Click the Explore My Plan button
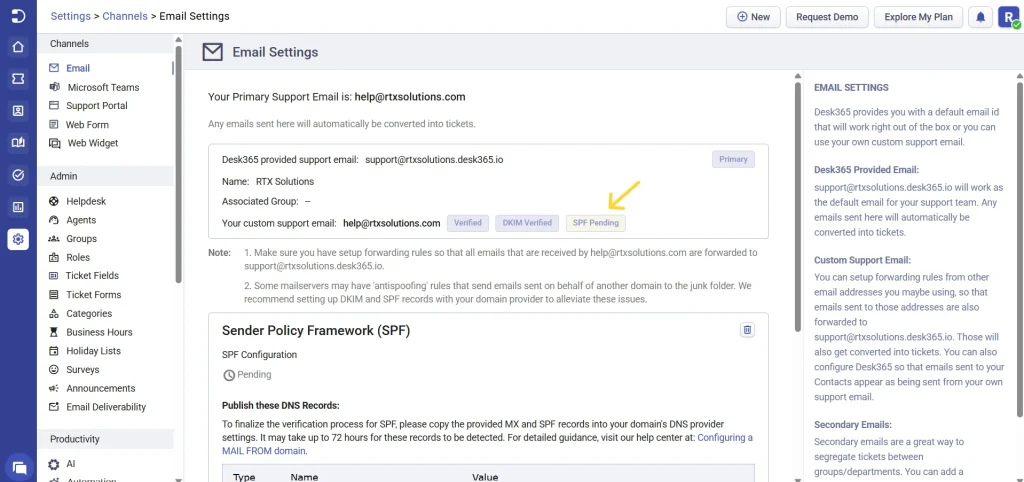Image resolution: width=1024 pixels, height=482 pixels. [918, 17]
